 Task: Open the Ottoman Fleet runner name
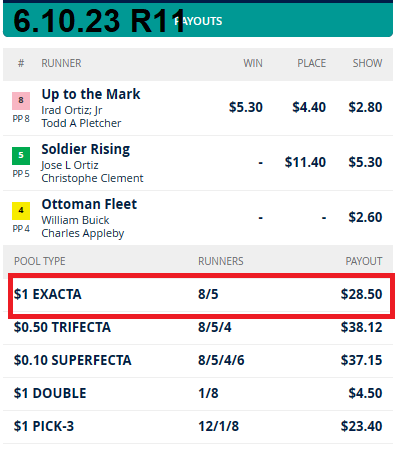tap(89, 204)
